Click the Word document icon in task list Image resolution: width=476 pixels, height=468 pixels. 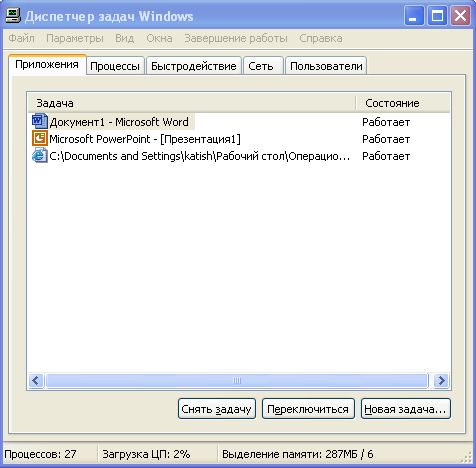[40, 121]
